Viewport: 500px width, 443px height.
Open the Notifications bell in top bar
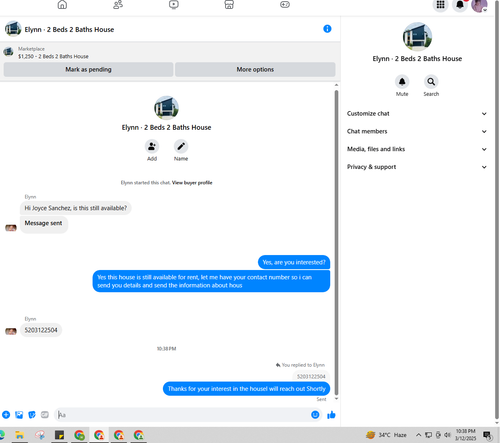[x=460, y=5]
